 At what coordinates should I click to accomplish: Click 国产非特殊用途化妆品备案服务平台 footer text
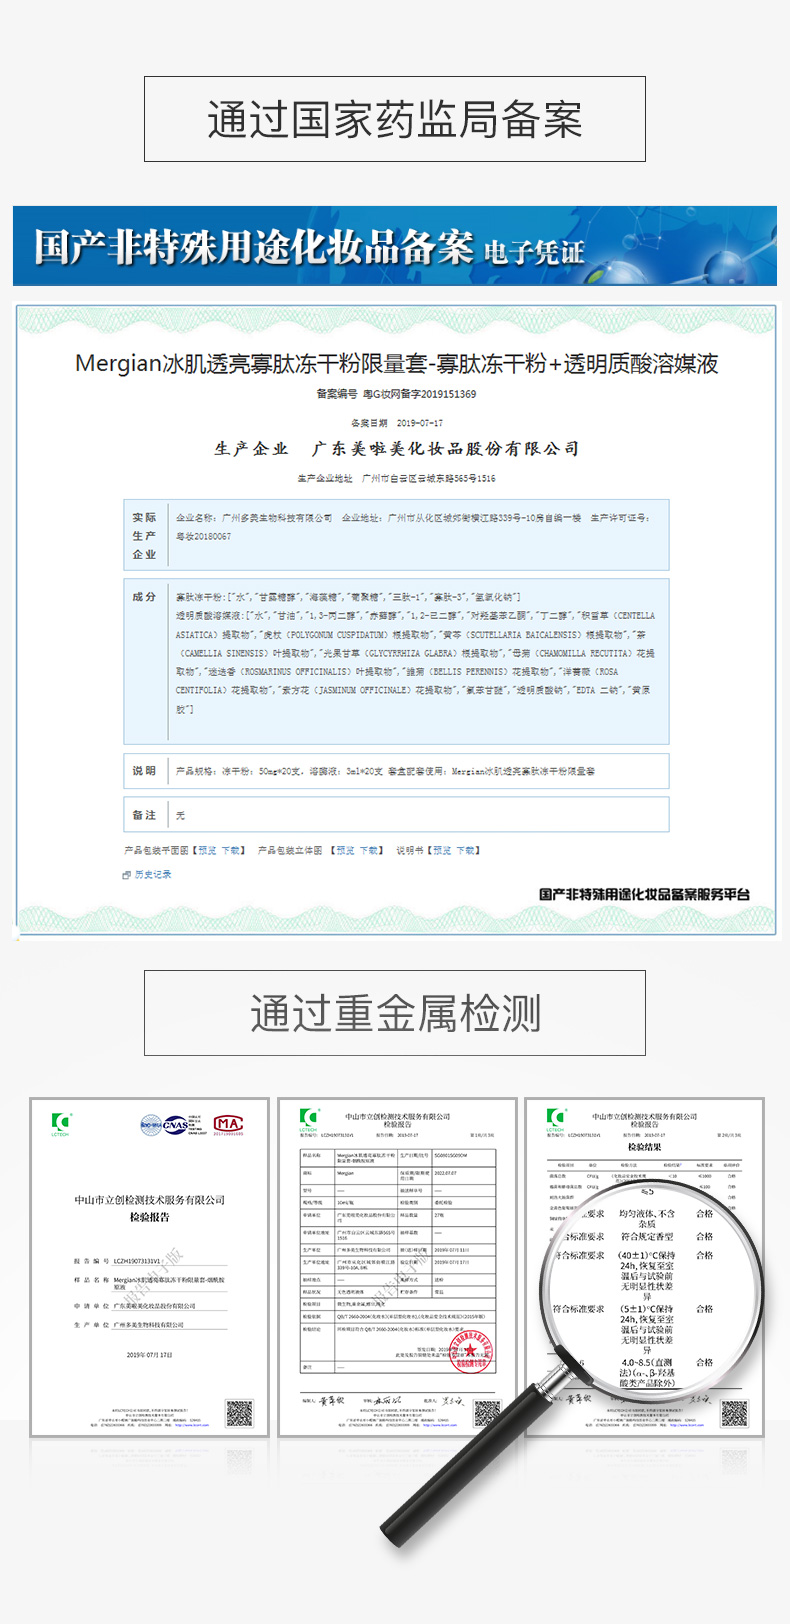[x=644, y=894]
